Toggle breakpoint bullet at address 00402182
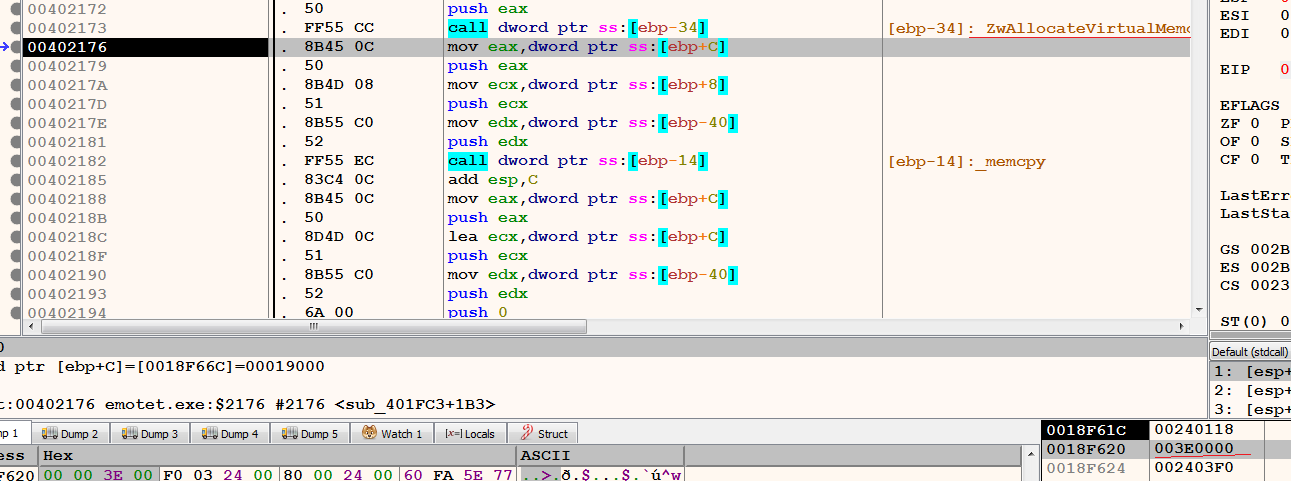This screenshot has height=481, width=1291. 16,161
